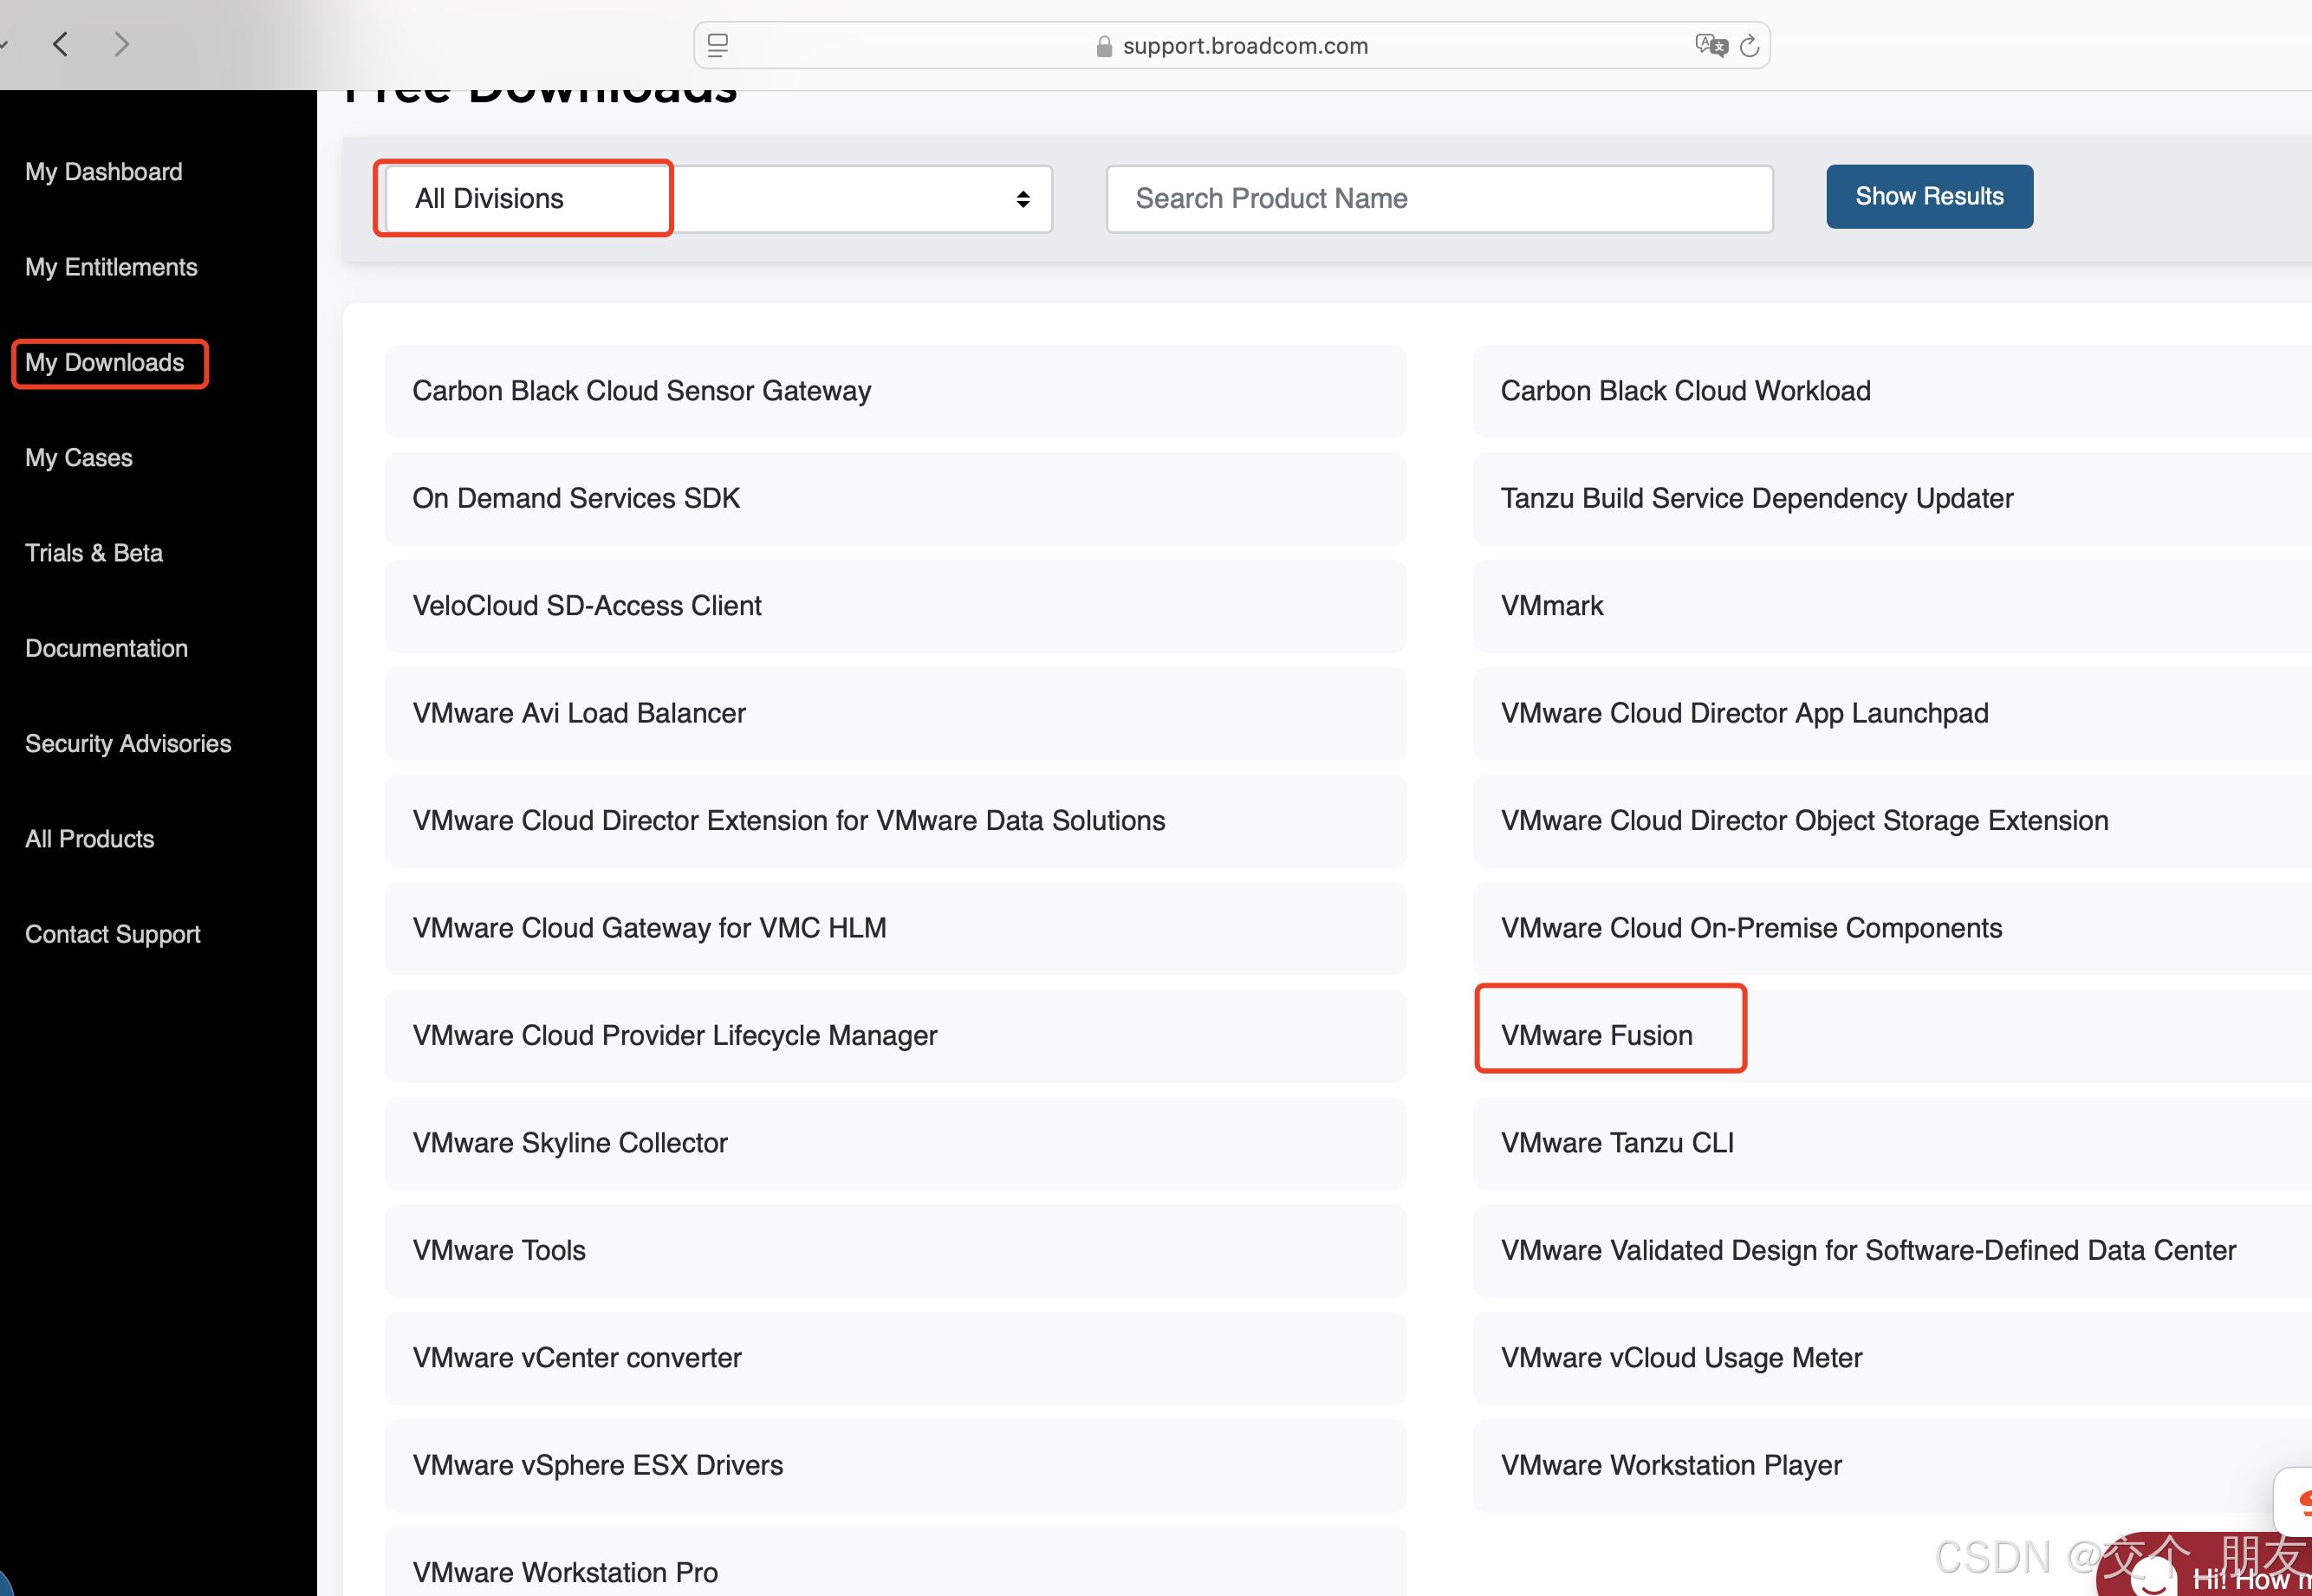Go to My Dashboard

104,172
